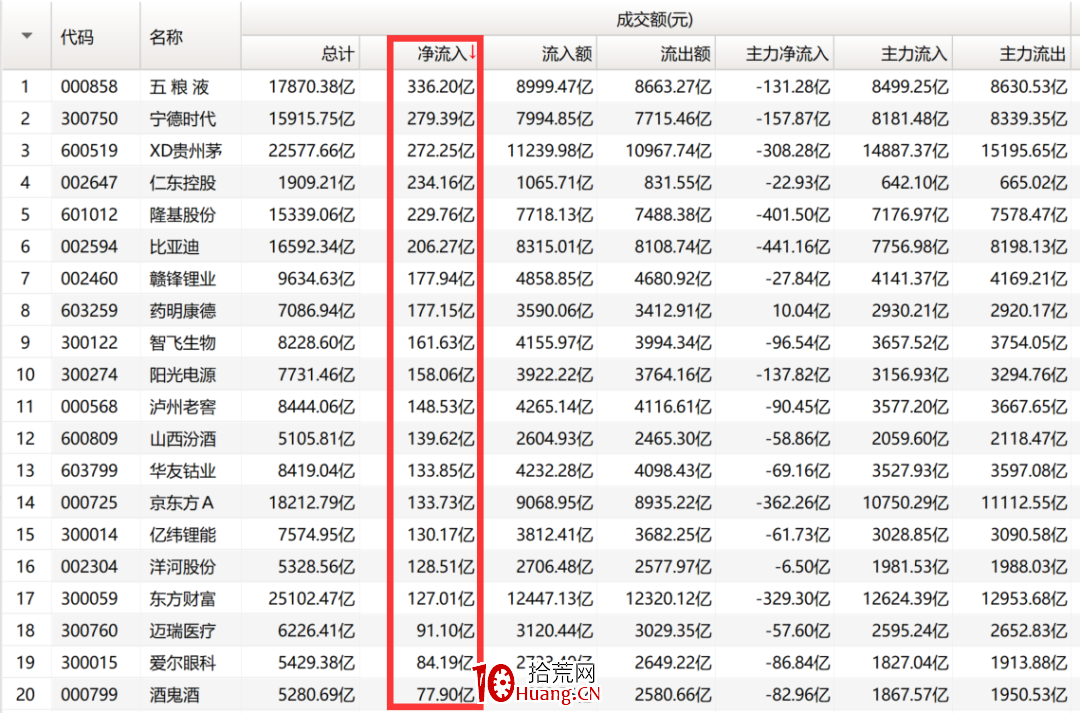Select the 宁德时代 row name
The width and height of the screenshot is (1080, 713).
183,118
